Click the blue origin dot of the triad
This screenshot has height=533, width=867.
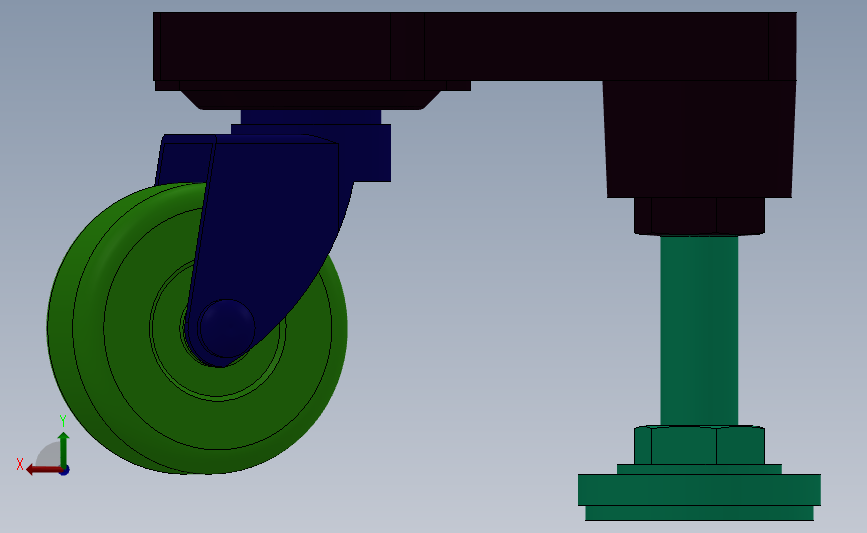pos(65,471)
